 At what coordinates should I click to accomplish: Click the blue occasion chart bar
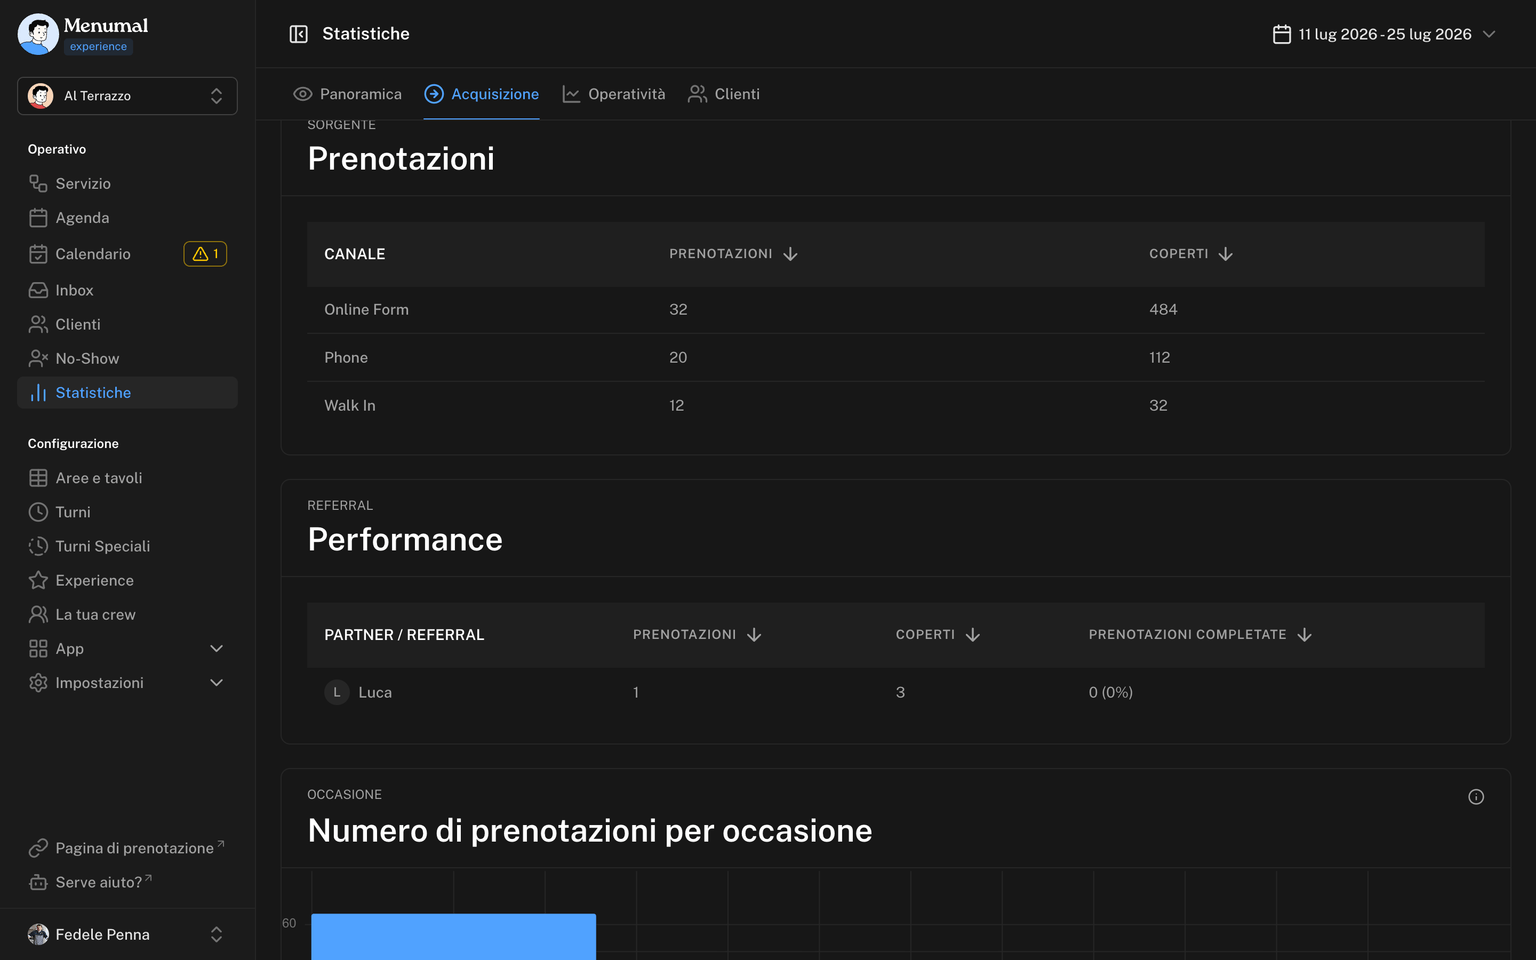point(453,936)
